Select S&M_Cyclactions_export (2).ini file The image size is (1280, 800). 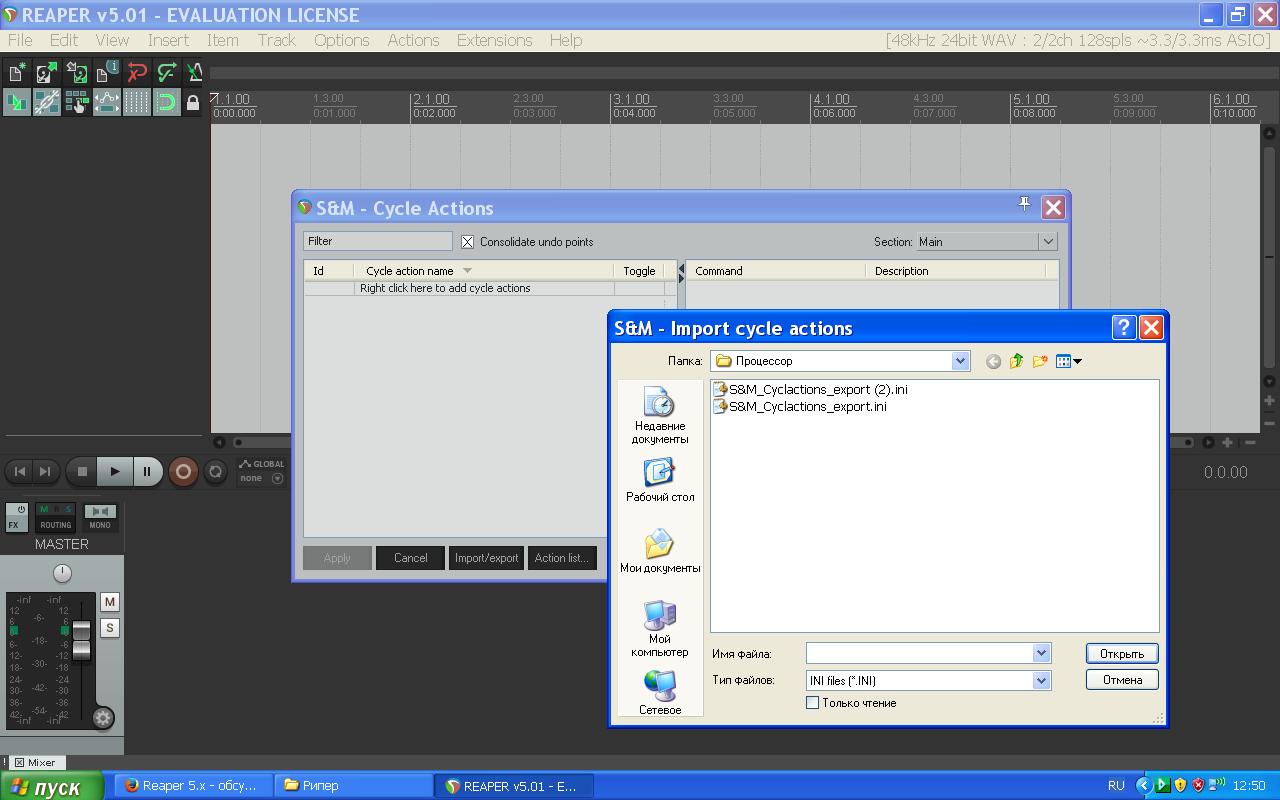click(x=810, y=389)
